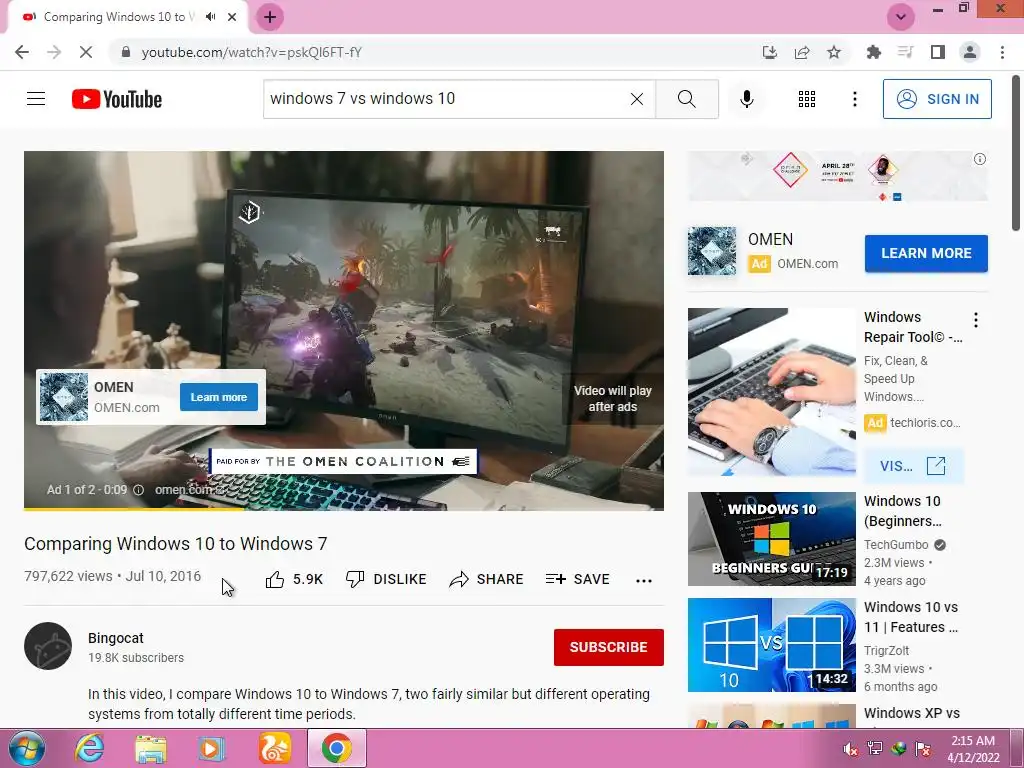The image size is (1024, 768).
Task: Click VIS... button with external link icon
Action: coord(913,466)
